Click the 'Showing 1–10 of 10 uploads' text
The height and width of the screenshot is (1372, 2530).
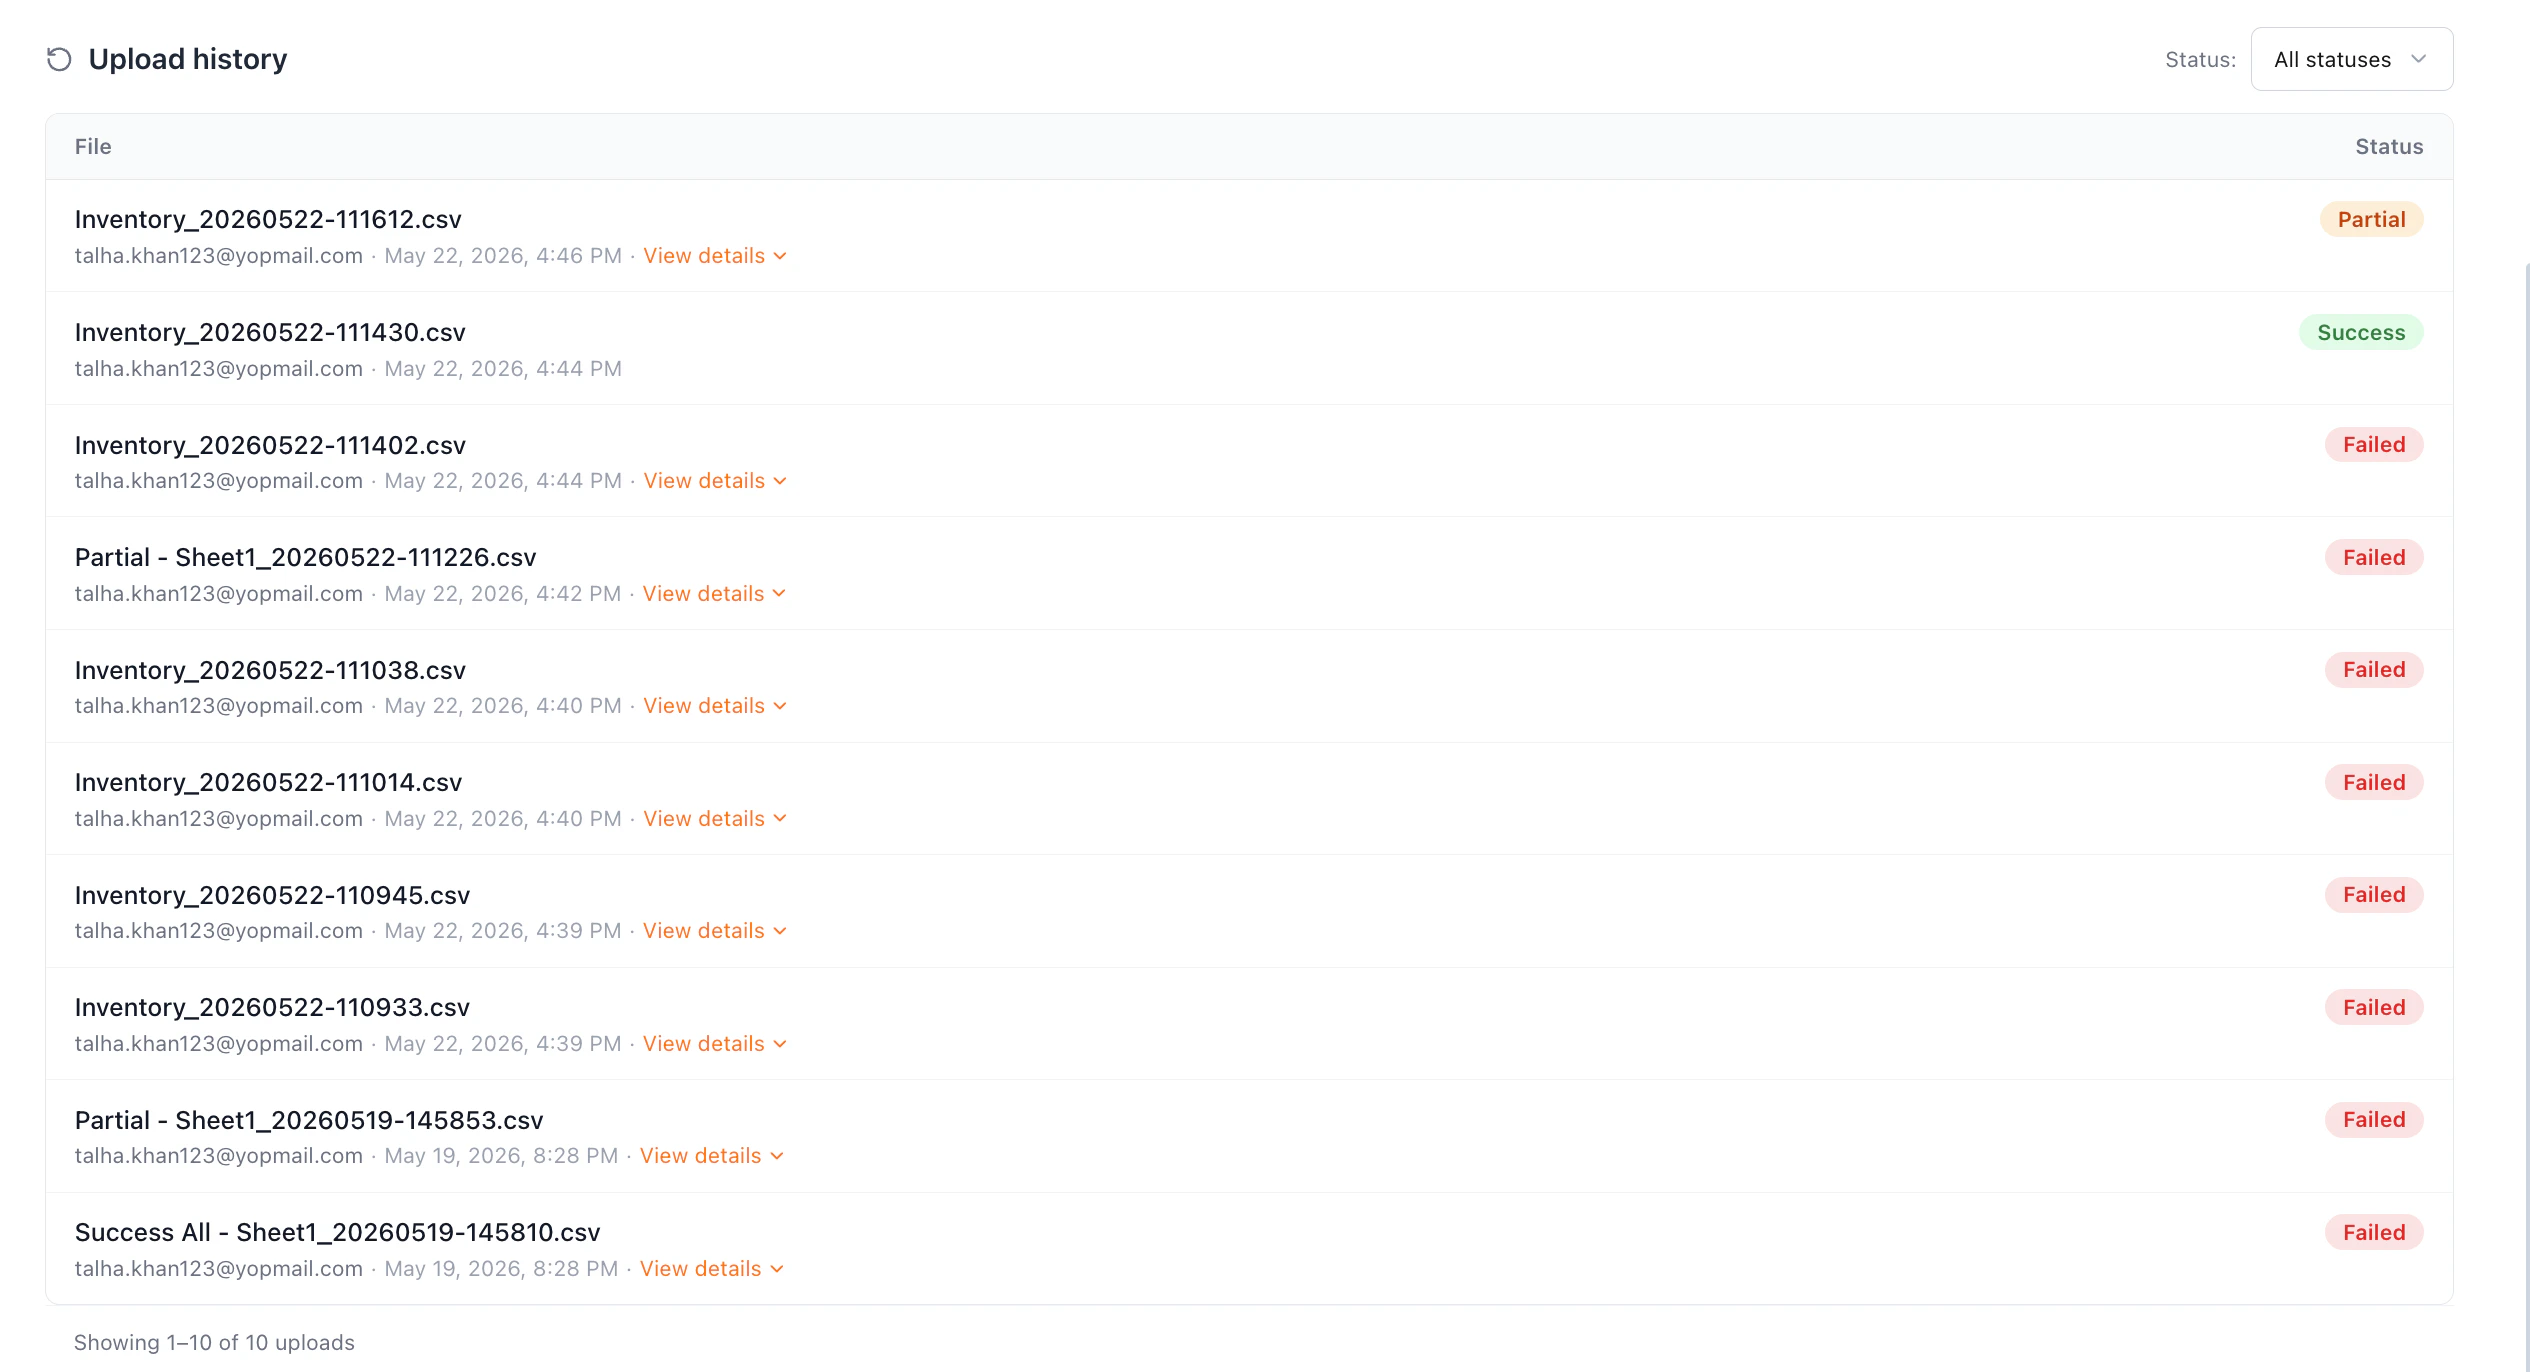pyautogui.click(x=214, y=1343)
